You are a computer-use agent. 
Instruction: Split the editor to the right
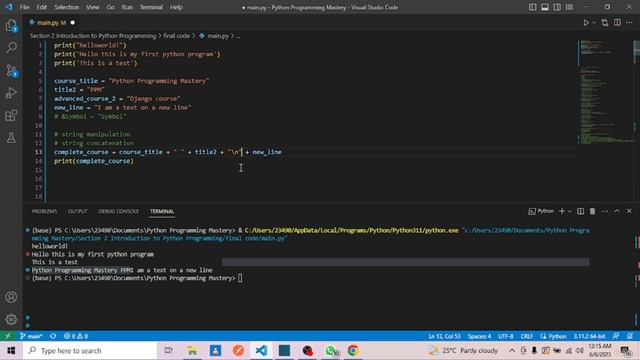click(617, 23)
